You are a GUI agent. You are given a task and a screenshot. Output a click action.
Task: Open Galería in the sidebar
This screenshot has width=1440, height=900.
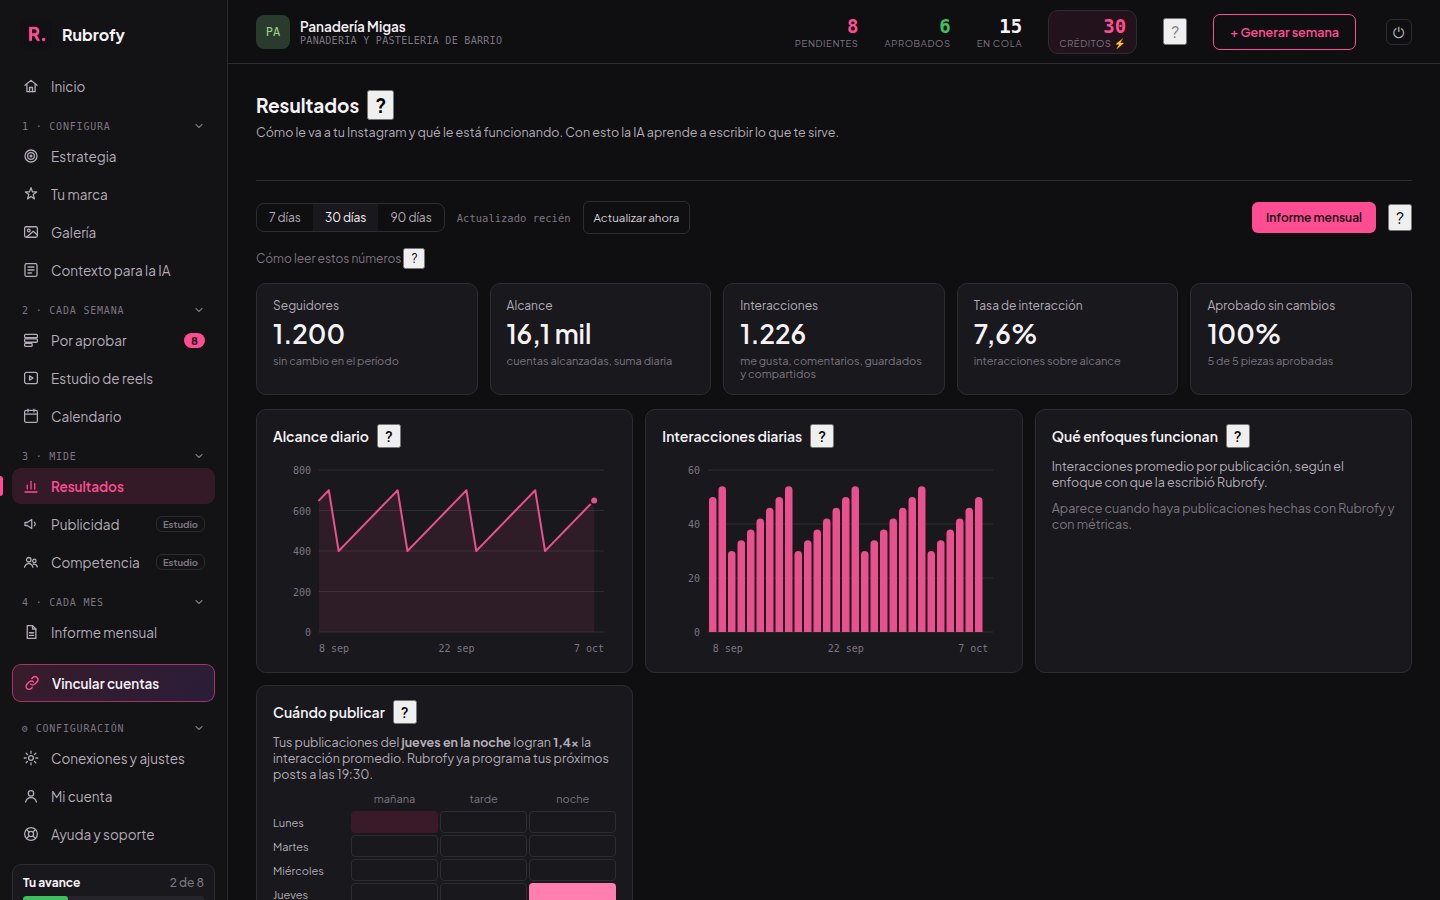(x=113, y=233)
